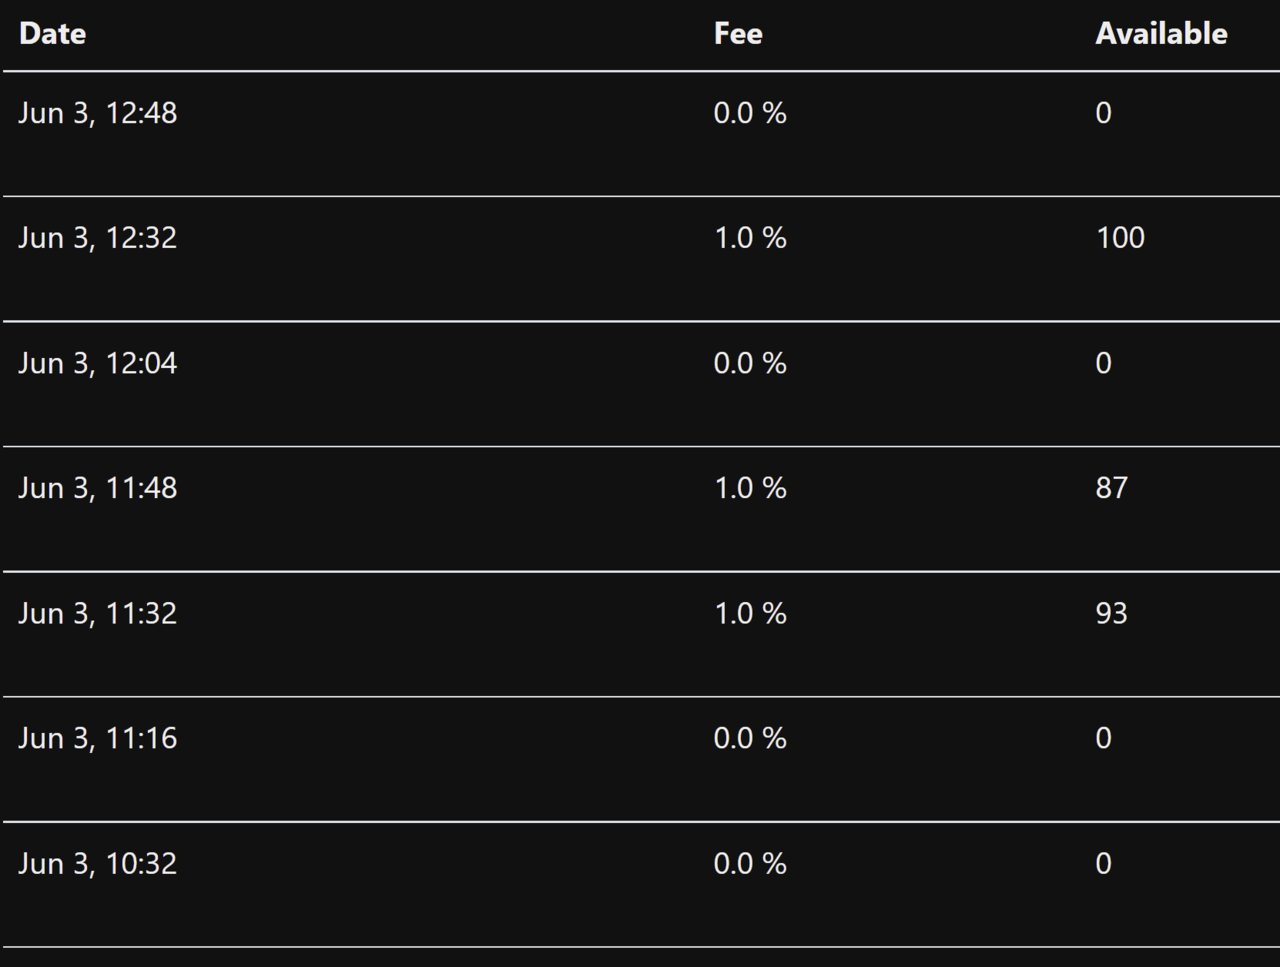1280x967 pixels.
Task: Select the Jun 3, 12:48 row date
Action: [x=97, y=113]
